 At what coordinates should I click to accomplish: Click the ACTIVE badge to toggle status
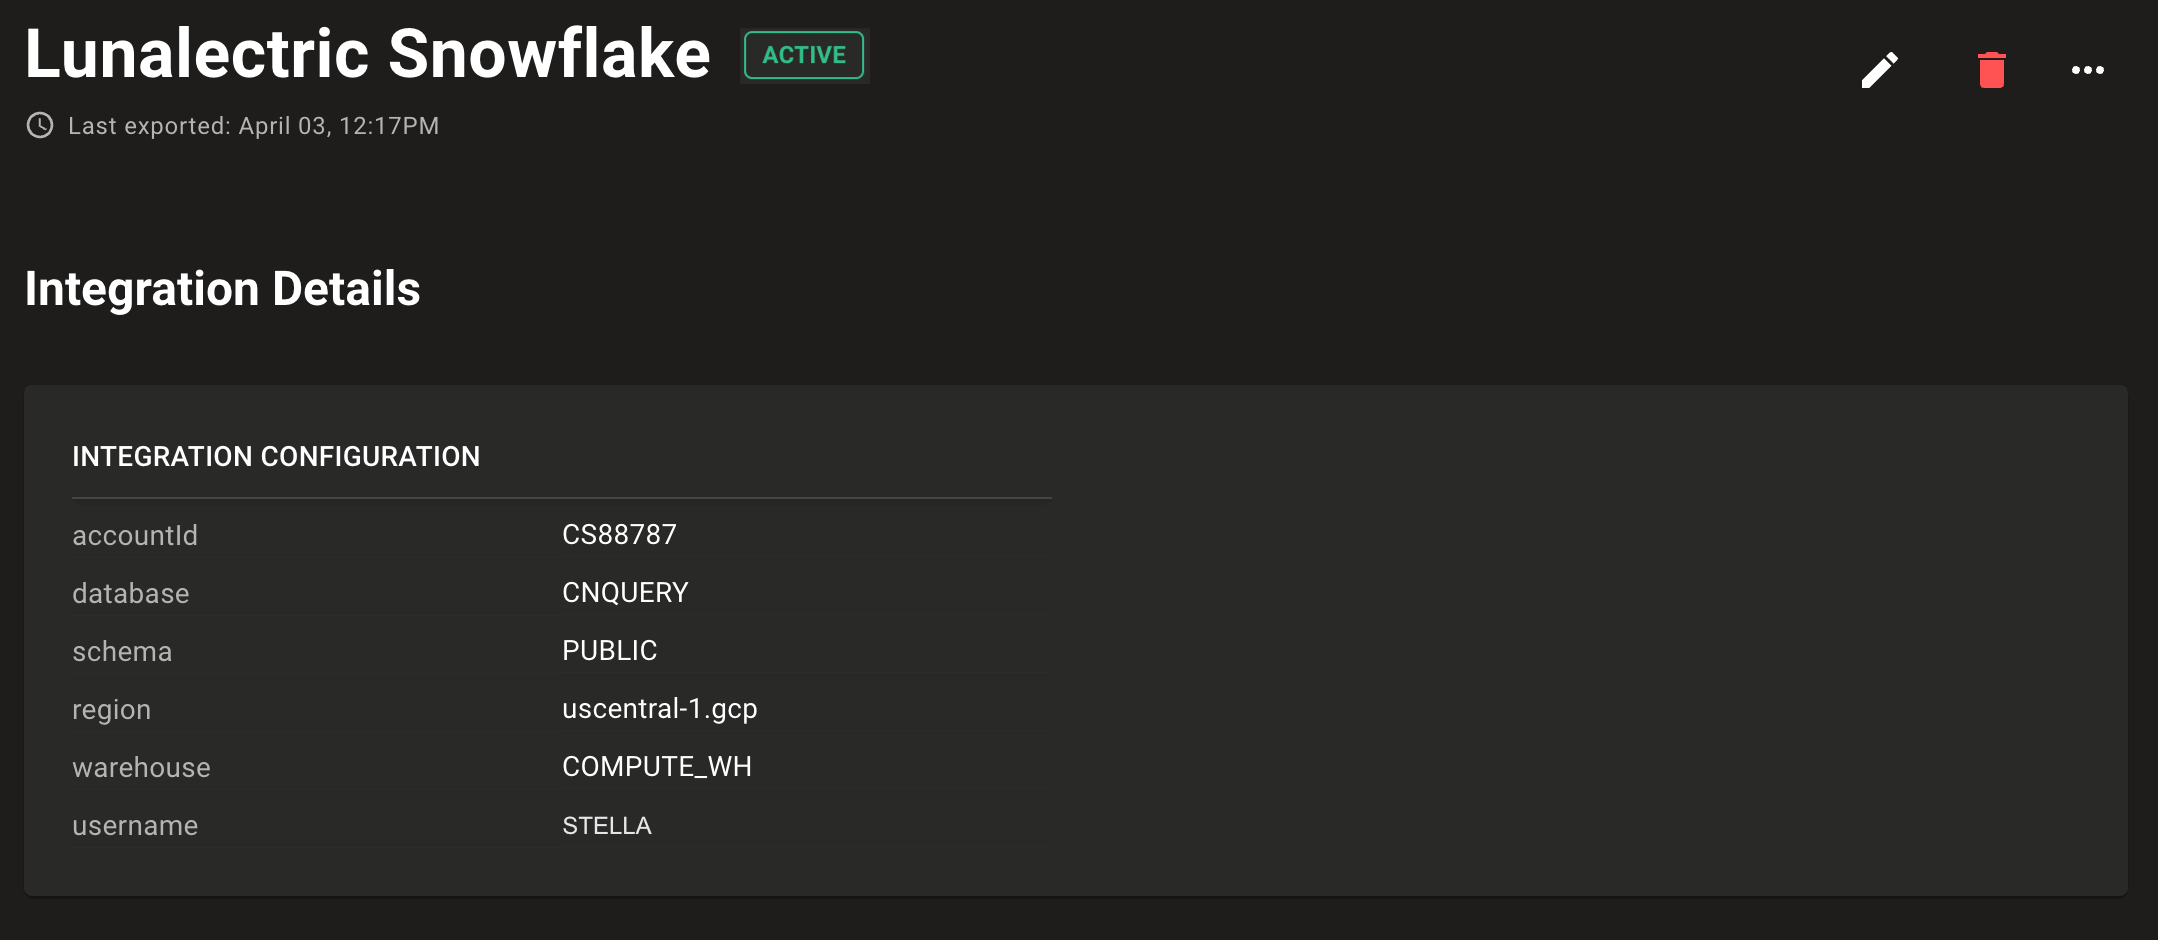[803, 55]
